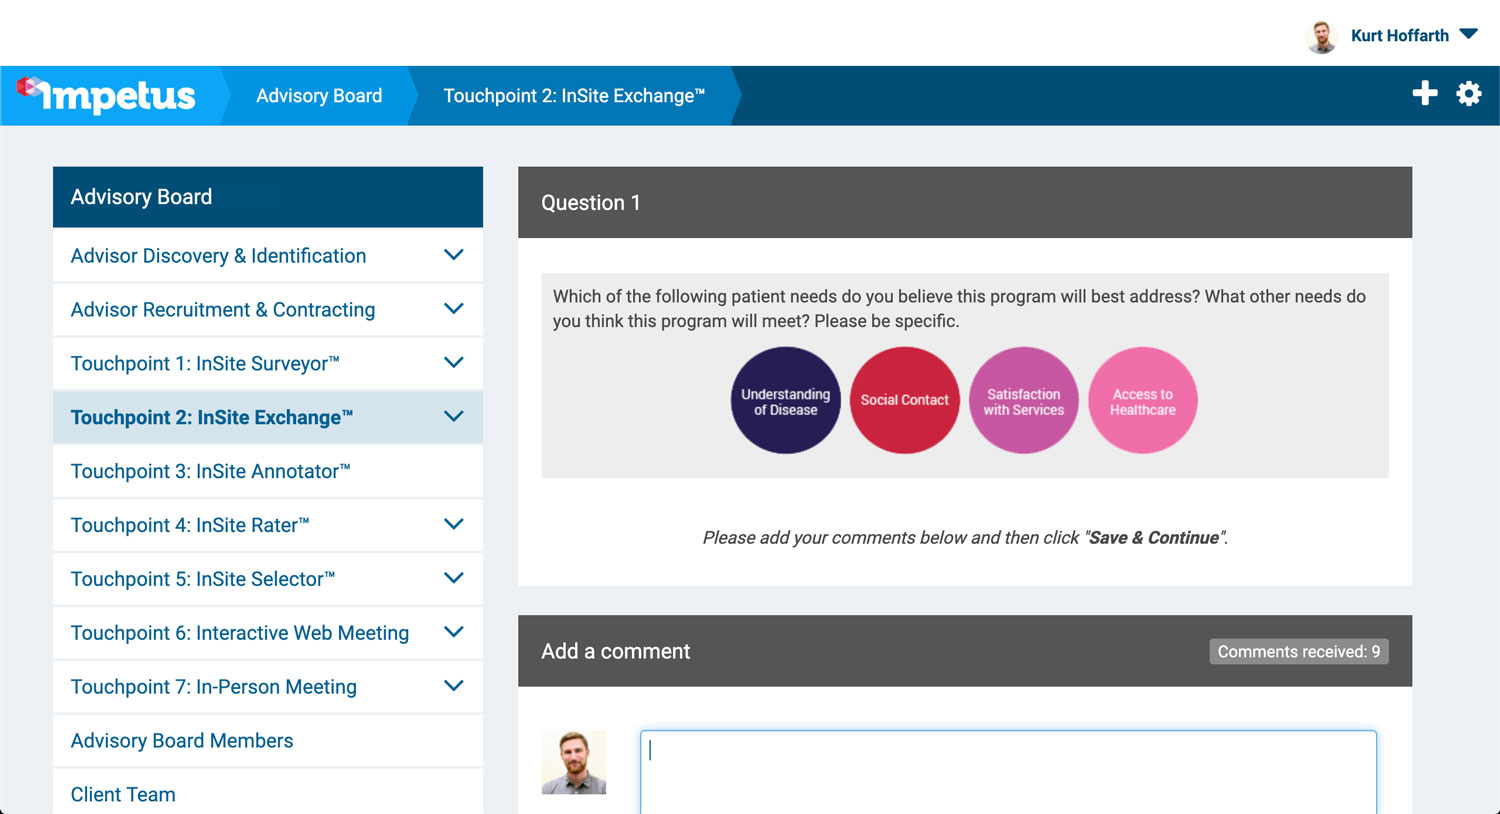The width and height of the screenshot is (1500, 814).
Task: Expand Advisor Recruitment & Contracting chevron
Action: 453,309
